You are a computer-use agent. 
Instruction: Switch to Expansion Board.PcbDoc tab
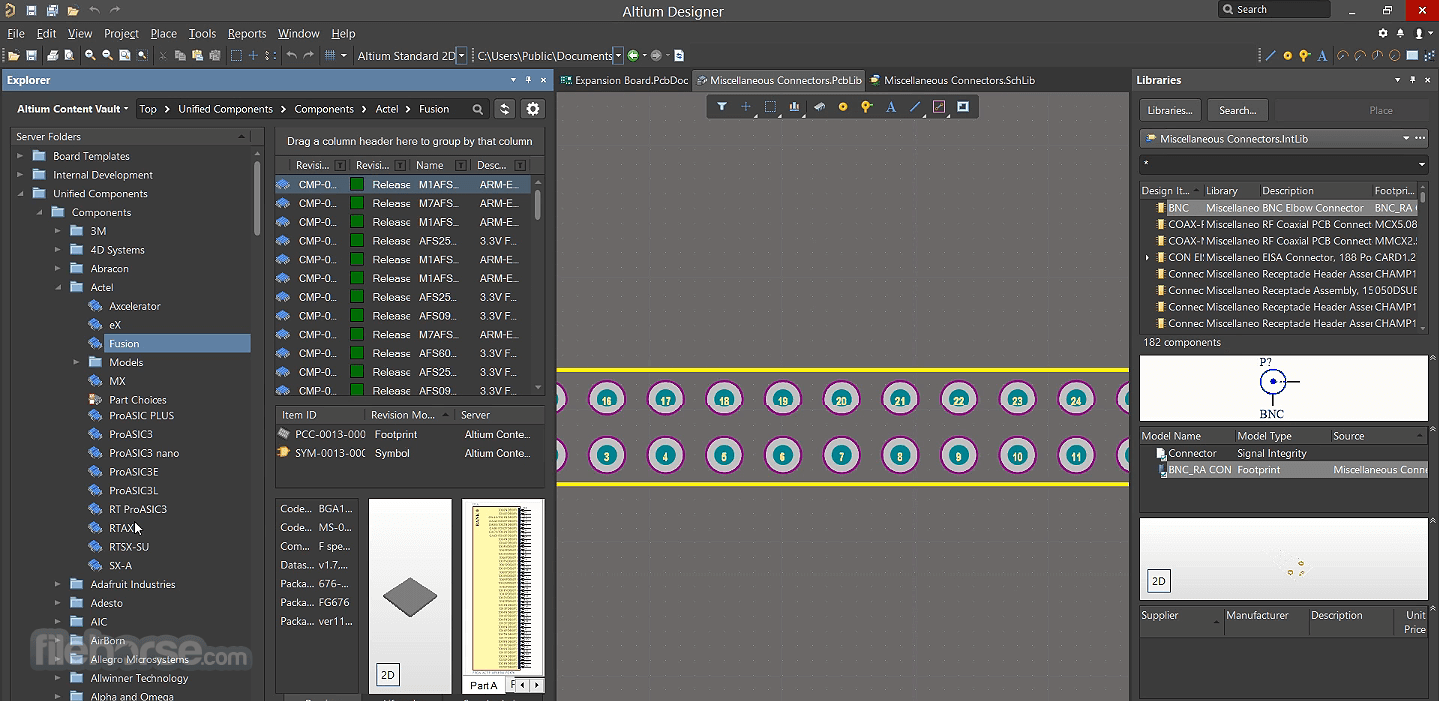click(x=625, y=80)
